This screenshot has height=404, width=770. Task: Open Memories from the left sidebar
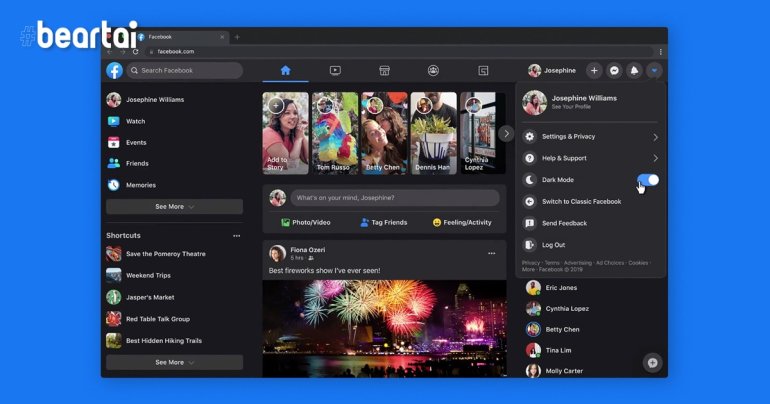[x=140, y=185]
